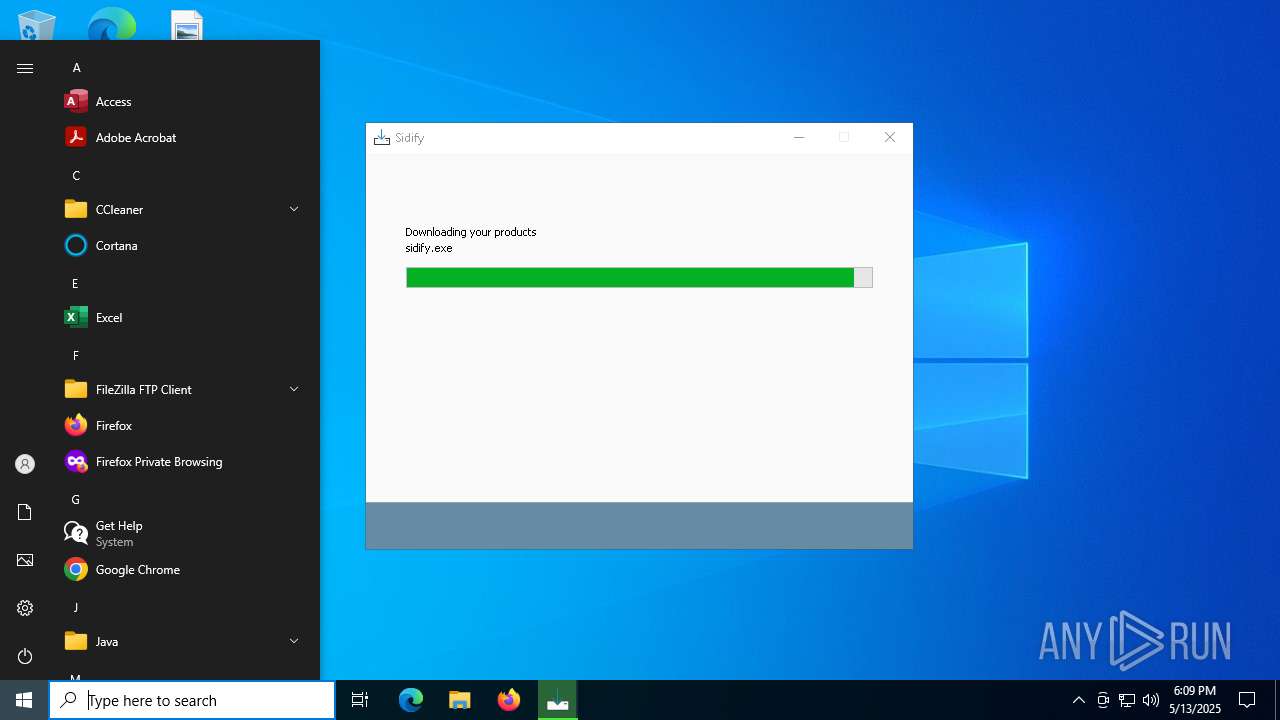Viewport: 1280px width, 720px height.
Task: Select the image file on the desktop
Action: [x=187, y=24]
